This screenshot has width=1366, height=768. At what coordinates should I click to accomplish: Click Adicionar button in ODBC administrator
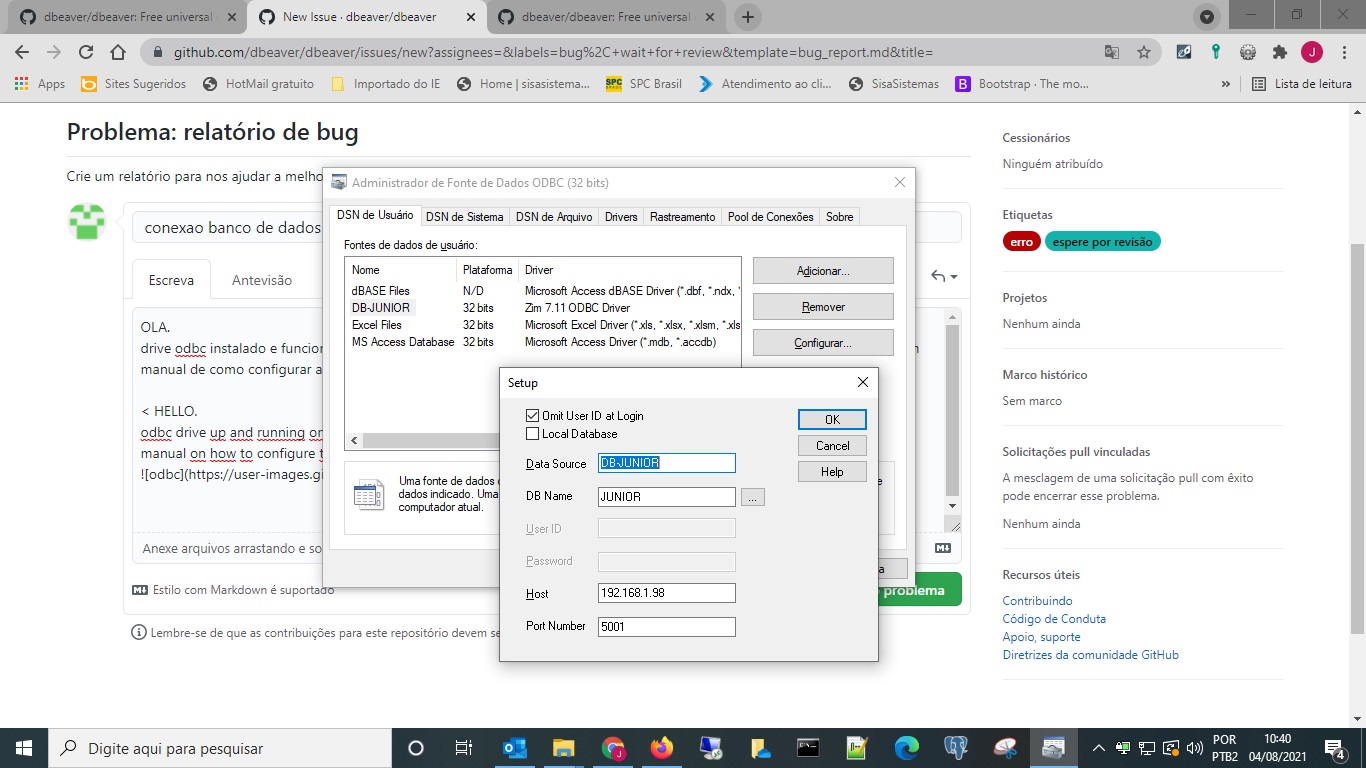tap(823, 271)
